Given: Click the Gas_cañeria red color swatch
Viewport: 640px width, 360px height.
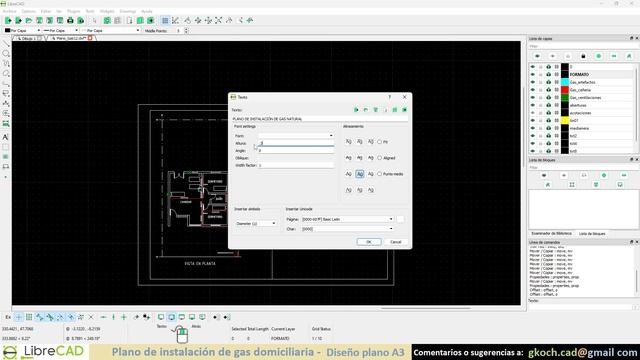Looking at the screenshot, I should (x=565, y=90).
